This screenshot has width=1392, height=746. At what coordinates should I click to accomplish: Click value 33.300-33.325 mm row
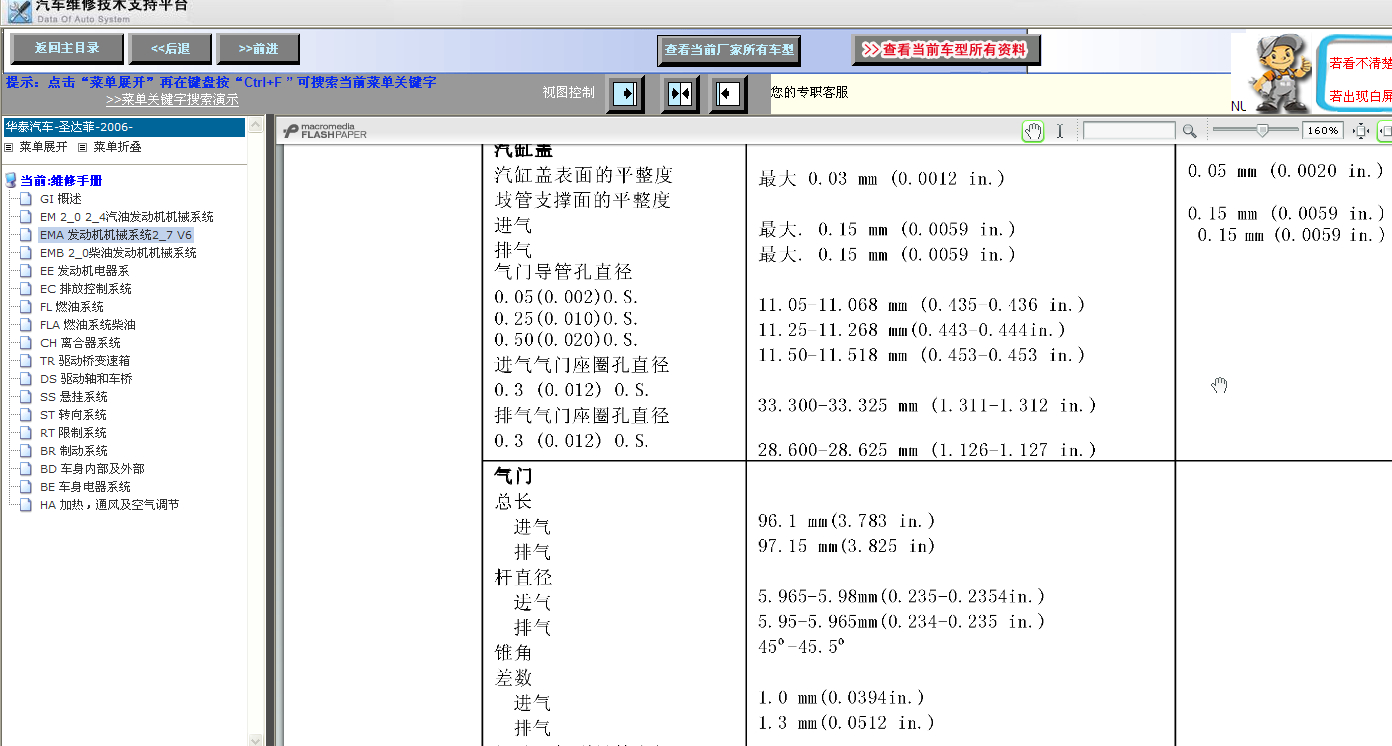pyautogui.click(x=927, y=405)
